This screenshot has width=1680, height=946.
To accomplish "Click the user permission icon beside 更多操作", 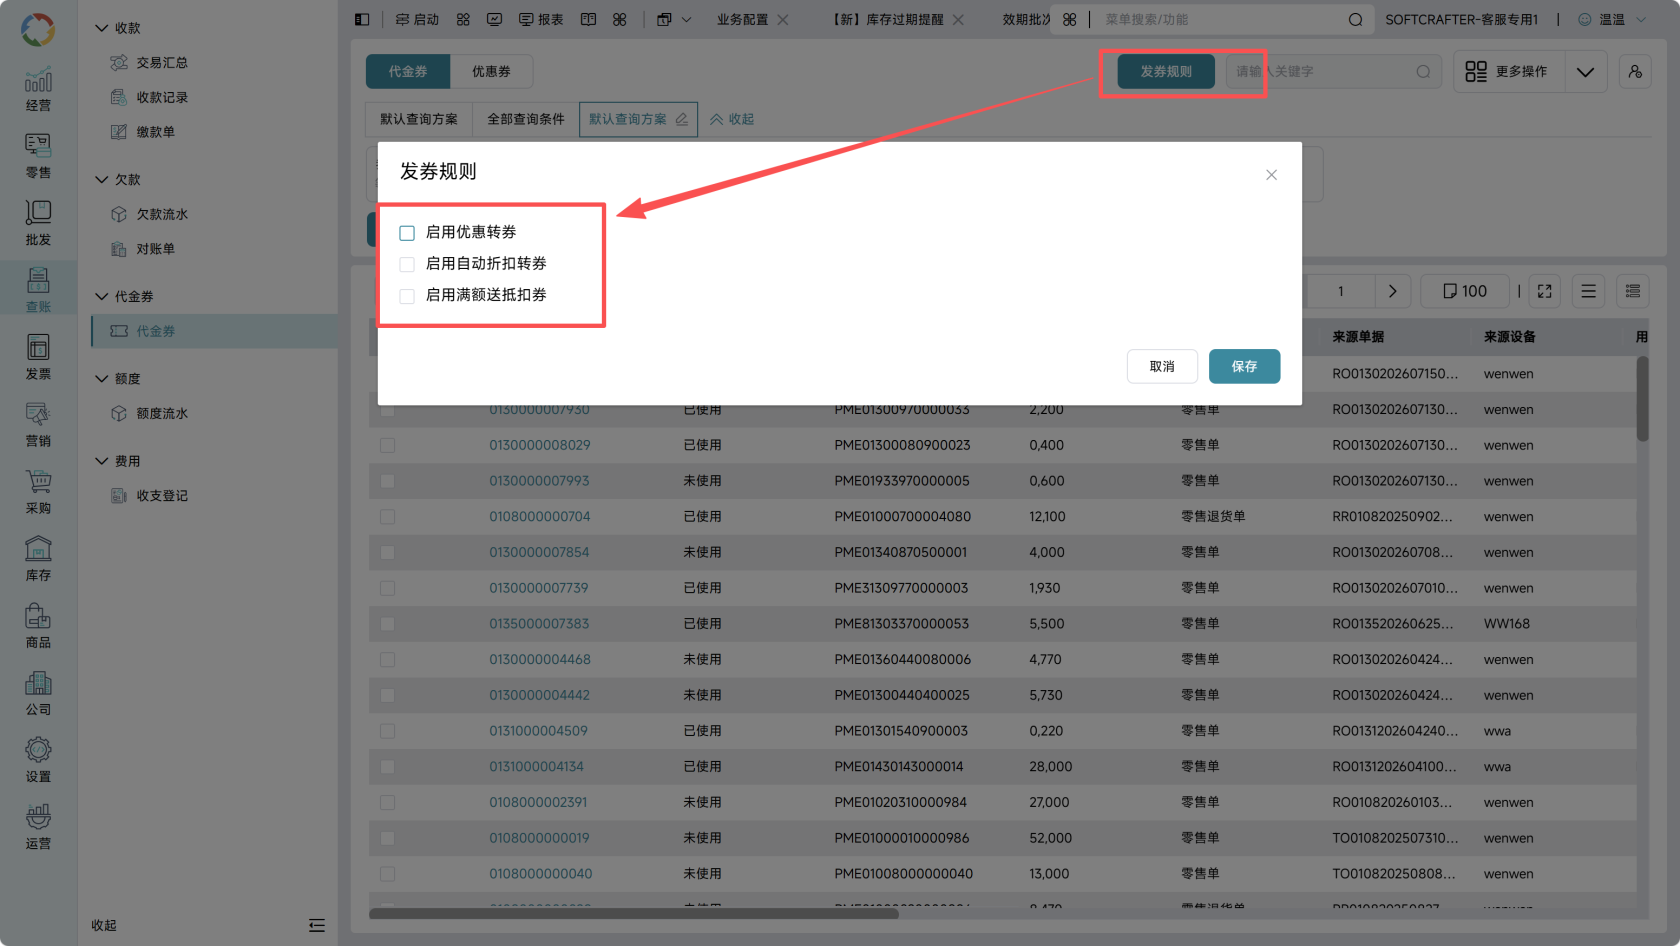I will point(1635,71).
